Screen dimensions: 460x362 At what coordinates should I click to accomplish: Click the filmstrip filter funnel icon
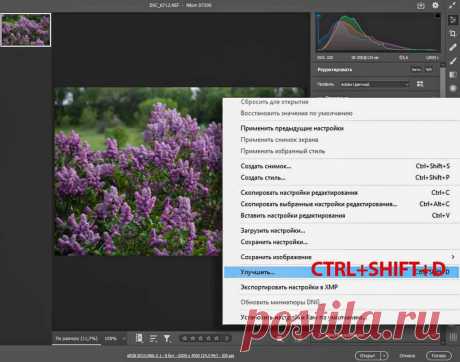coord(167,338)
